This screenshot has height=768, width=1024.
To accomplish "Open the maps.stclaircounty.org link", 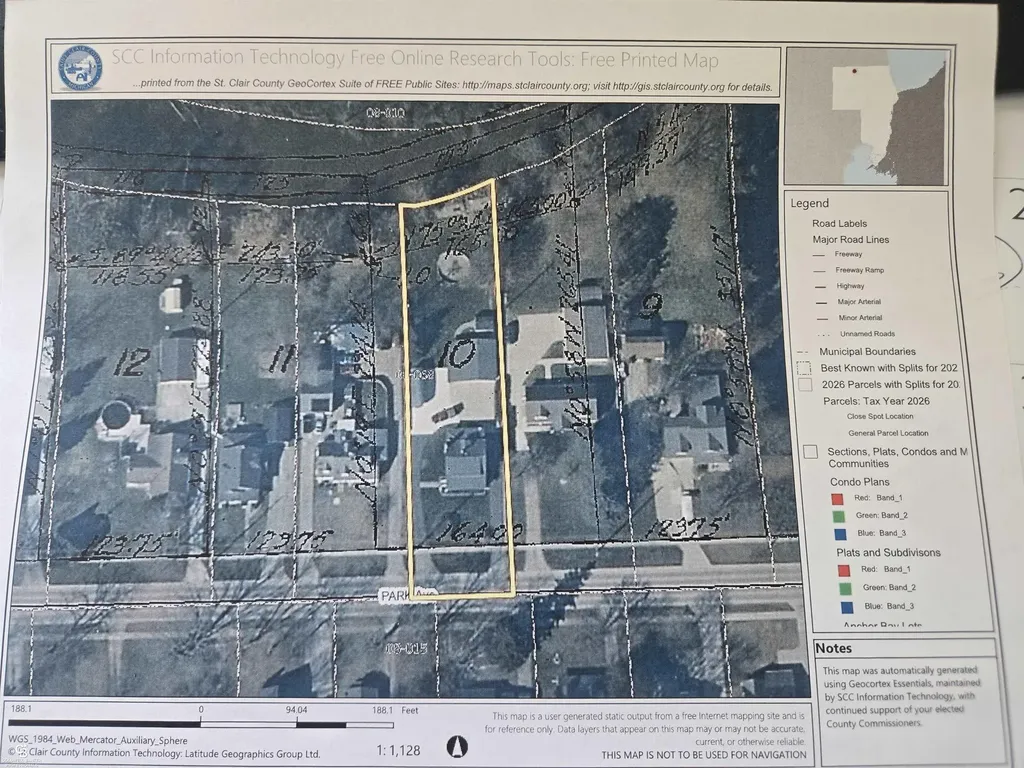I will (x=525, y=85).
